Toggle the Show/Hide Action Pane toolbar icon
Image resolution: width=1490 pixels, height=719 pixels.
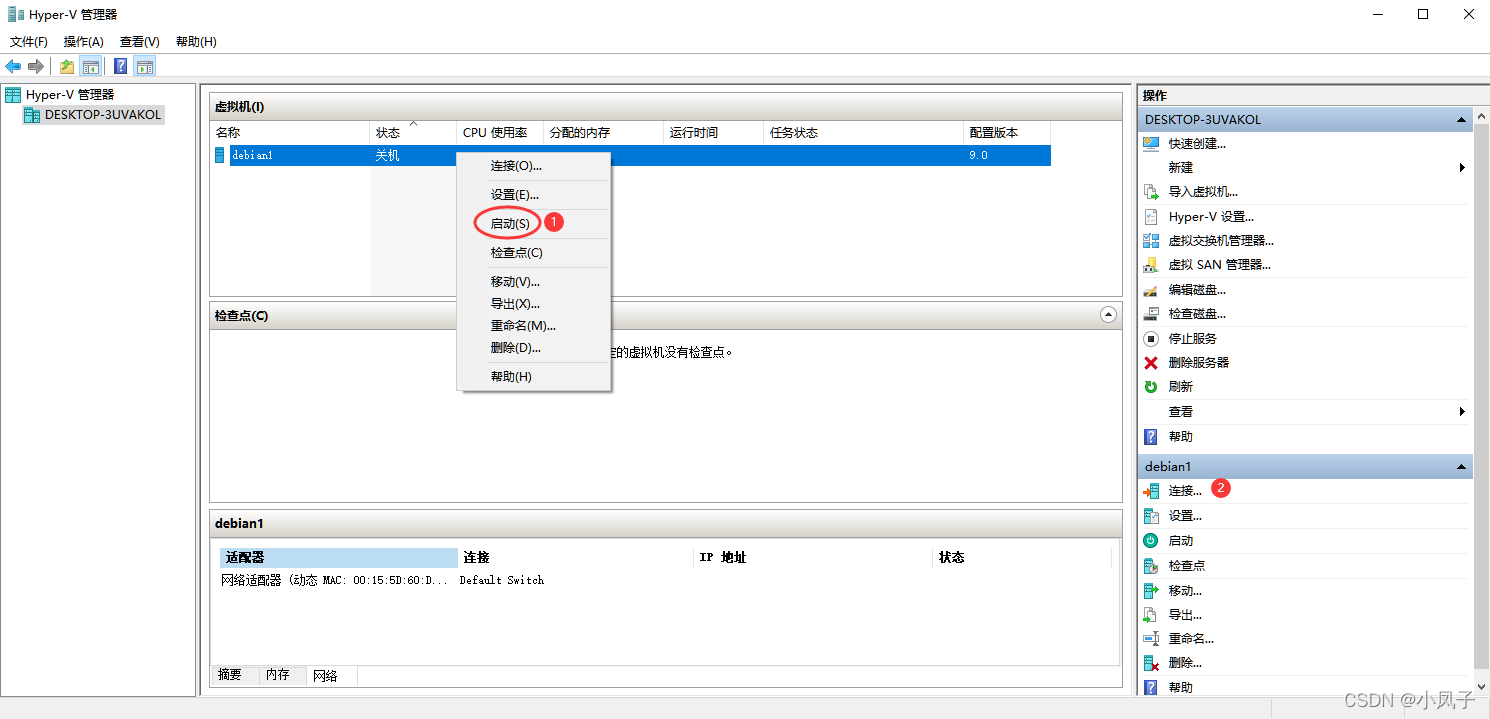pos(145,67)
